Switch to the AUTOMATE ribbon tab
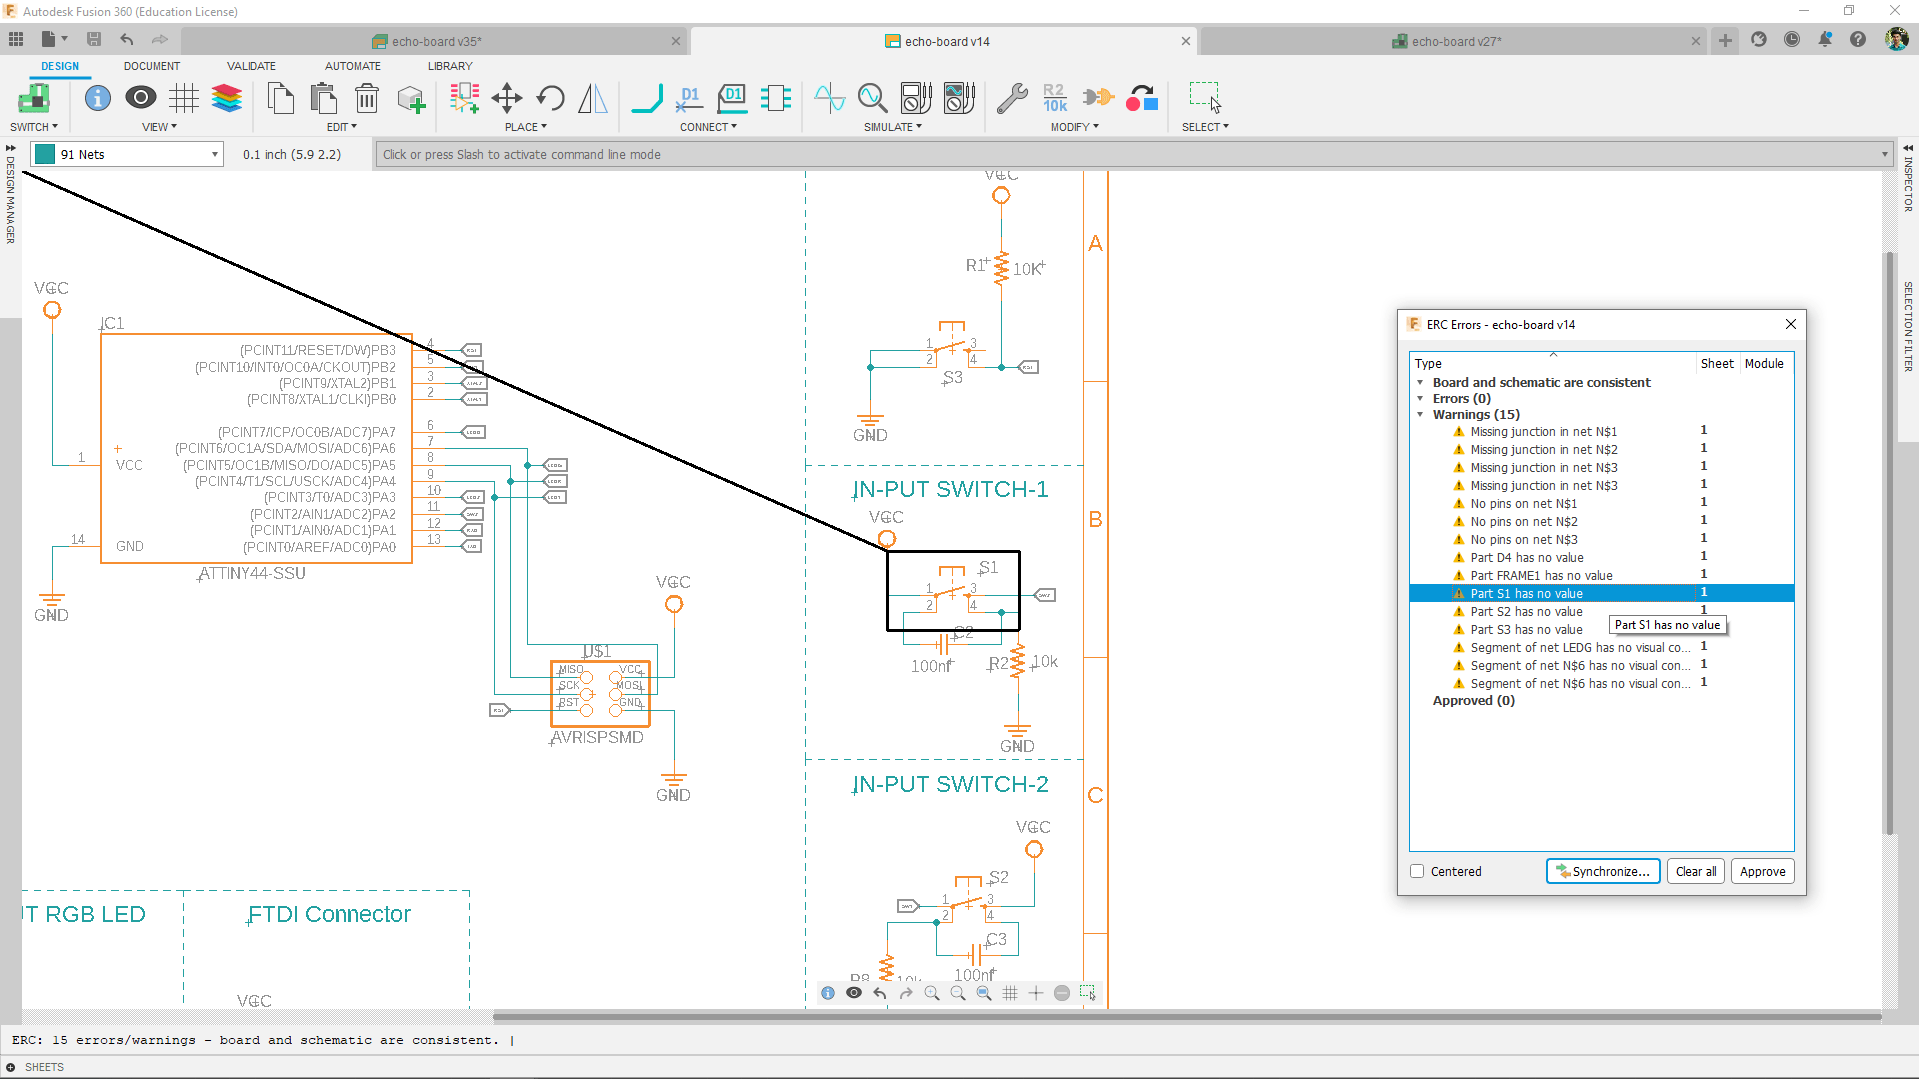The width and height of the screenshot is (1919, 1079). [353, 66]
